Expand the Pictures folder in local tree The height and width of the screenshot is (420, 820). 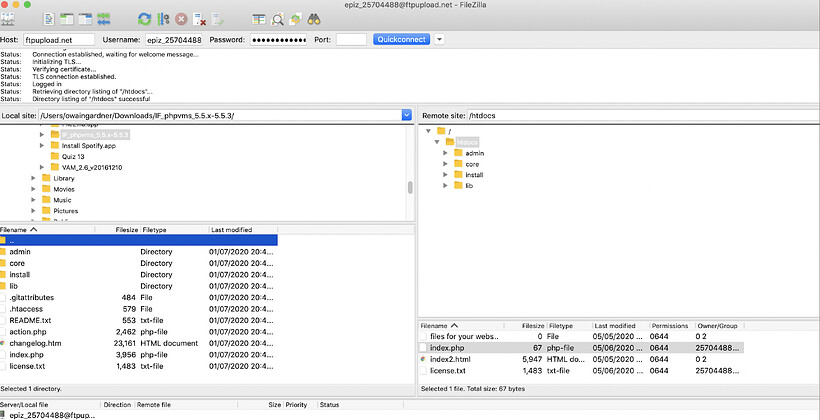[33, 211]
